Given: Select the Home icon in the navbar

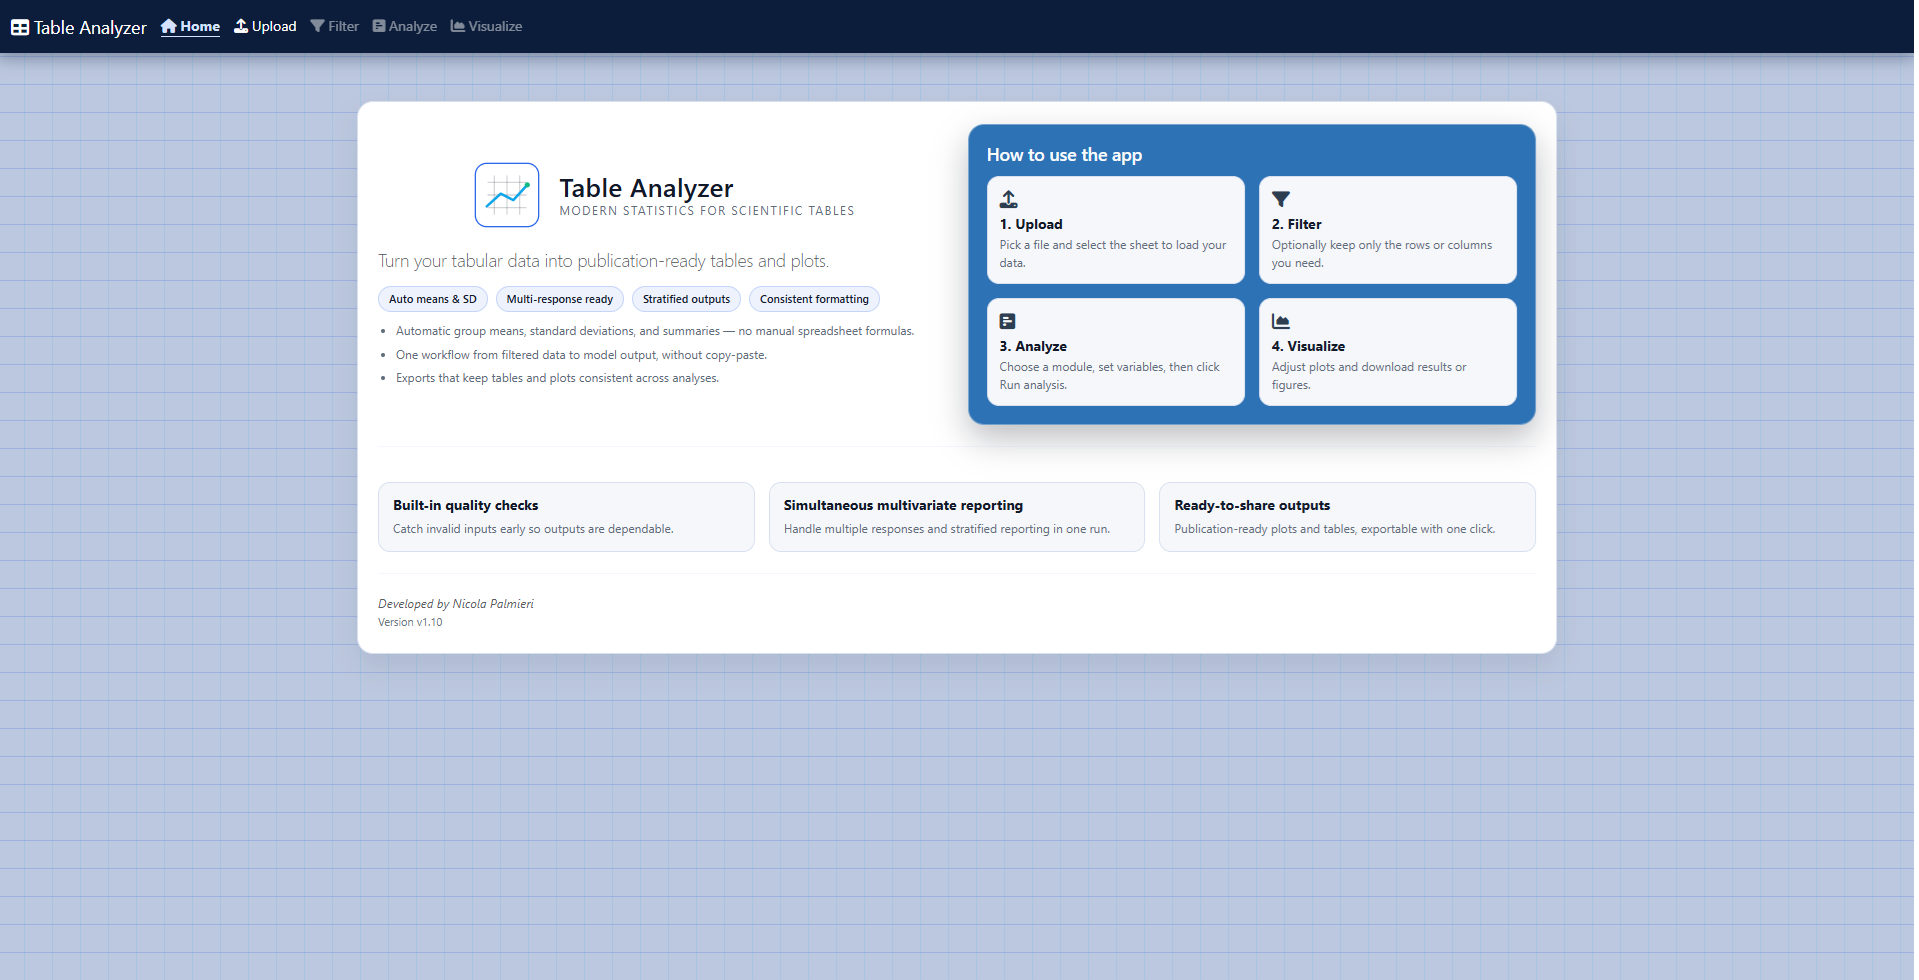Looking at the screenshot, I should pyautogui.click(x=168, y=25).
